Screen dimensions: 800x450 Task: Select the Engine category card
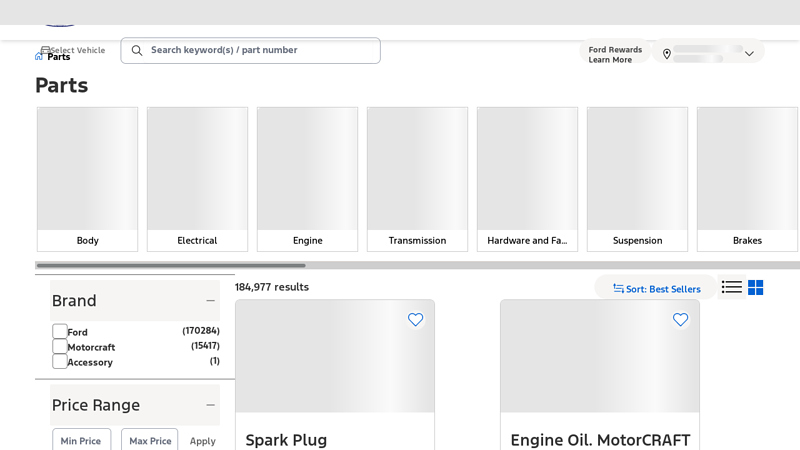tap(308, 179)
